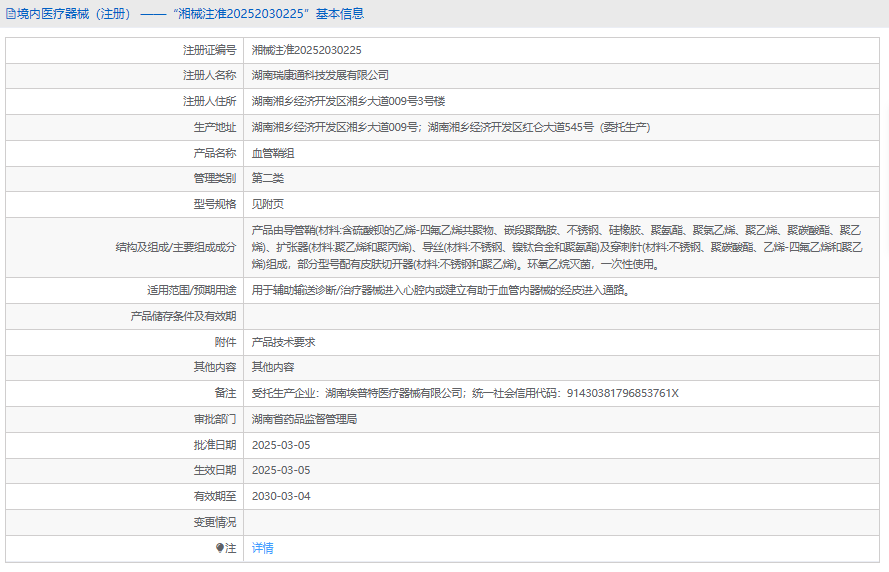Select registrant name 湖南瑞康通科技发展有限公司
Image resolution: width=889 pixels, height=572 pixels.
tap(320, 75)
